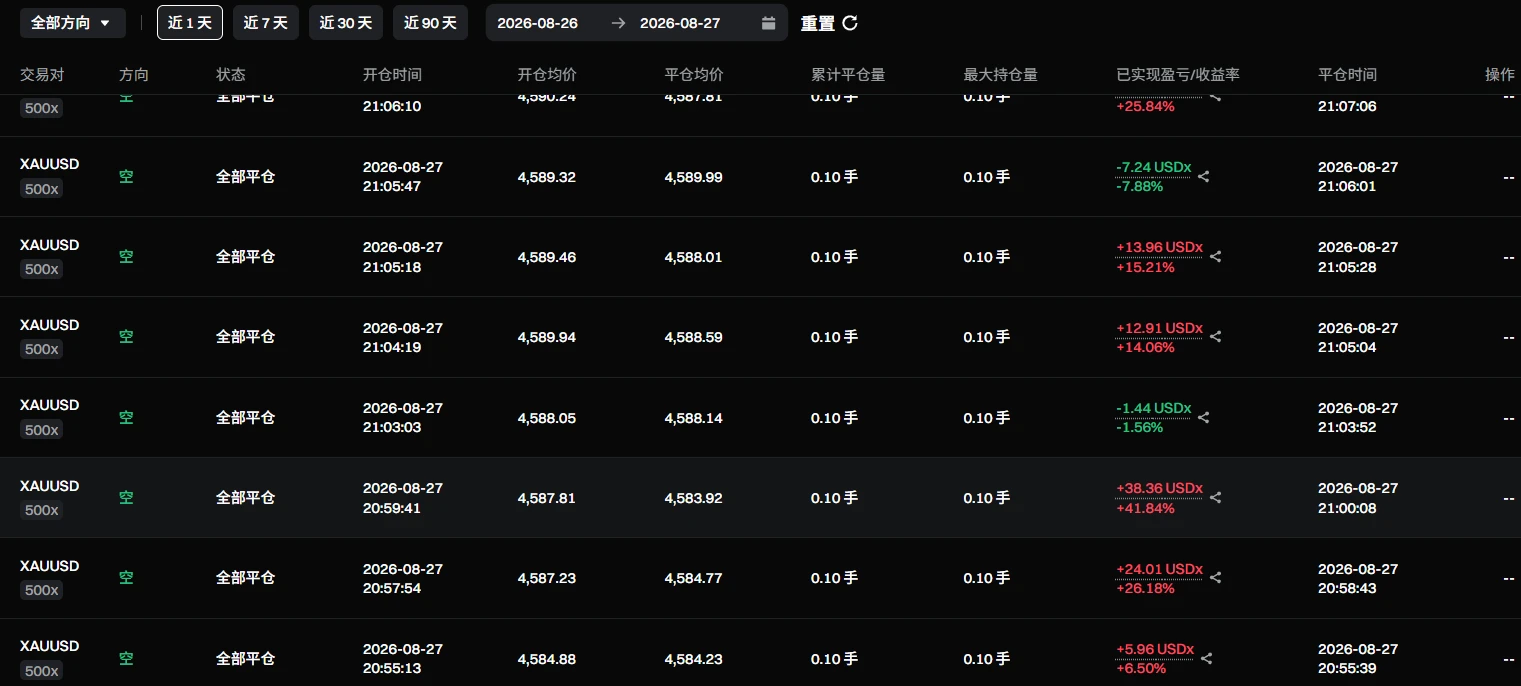Click the 500x badge in row opened 20:59:41
This screenshot has width=1521, height=686.
point(42,510)
